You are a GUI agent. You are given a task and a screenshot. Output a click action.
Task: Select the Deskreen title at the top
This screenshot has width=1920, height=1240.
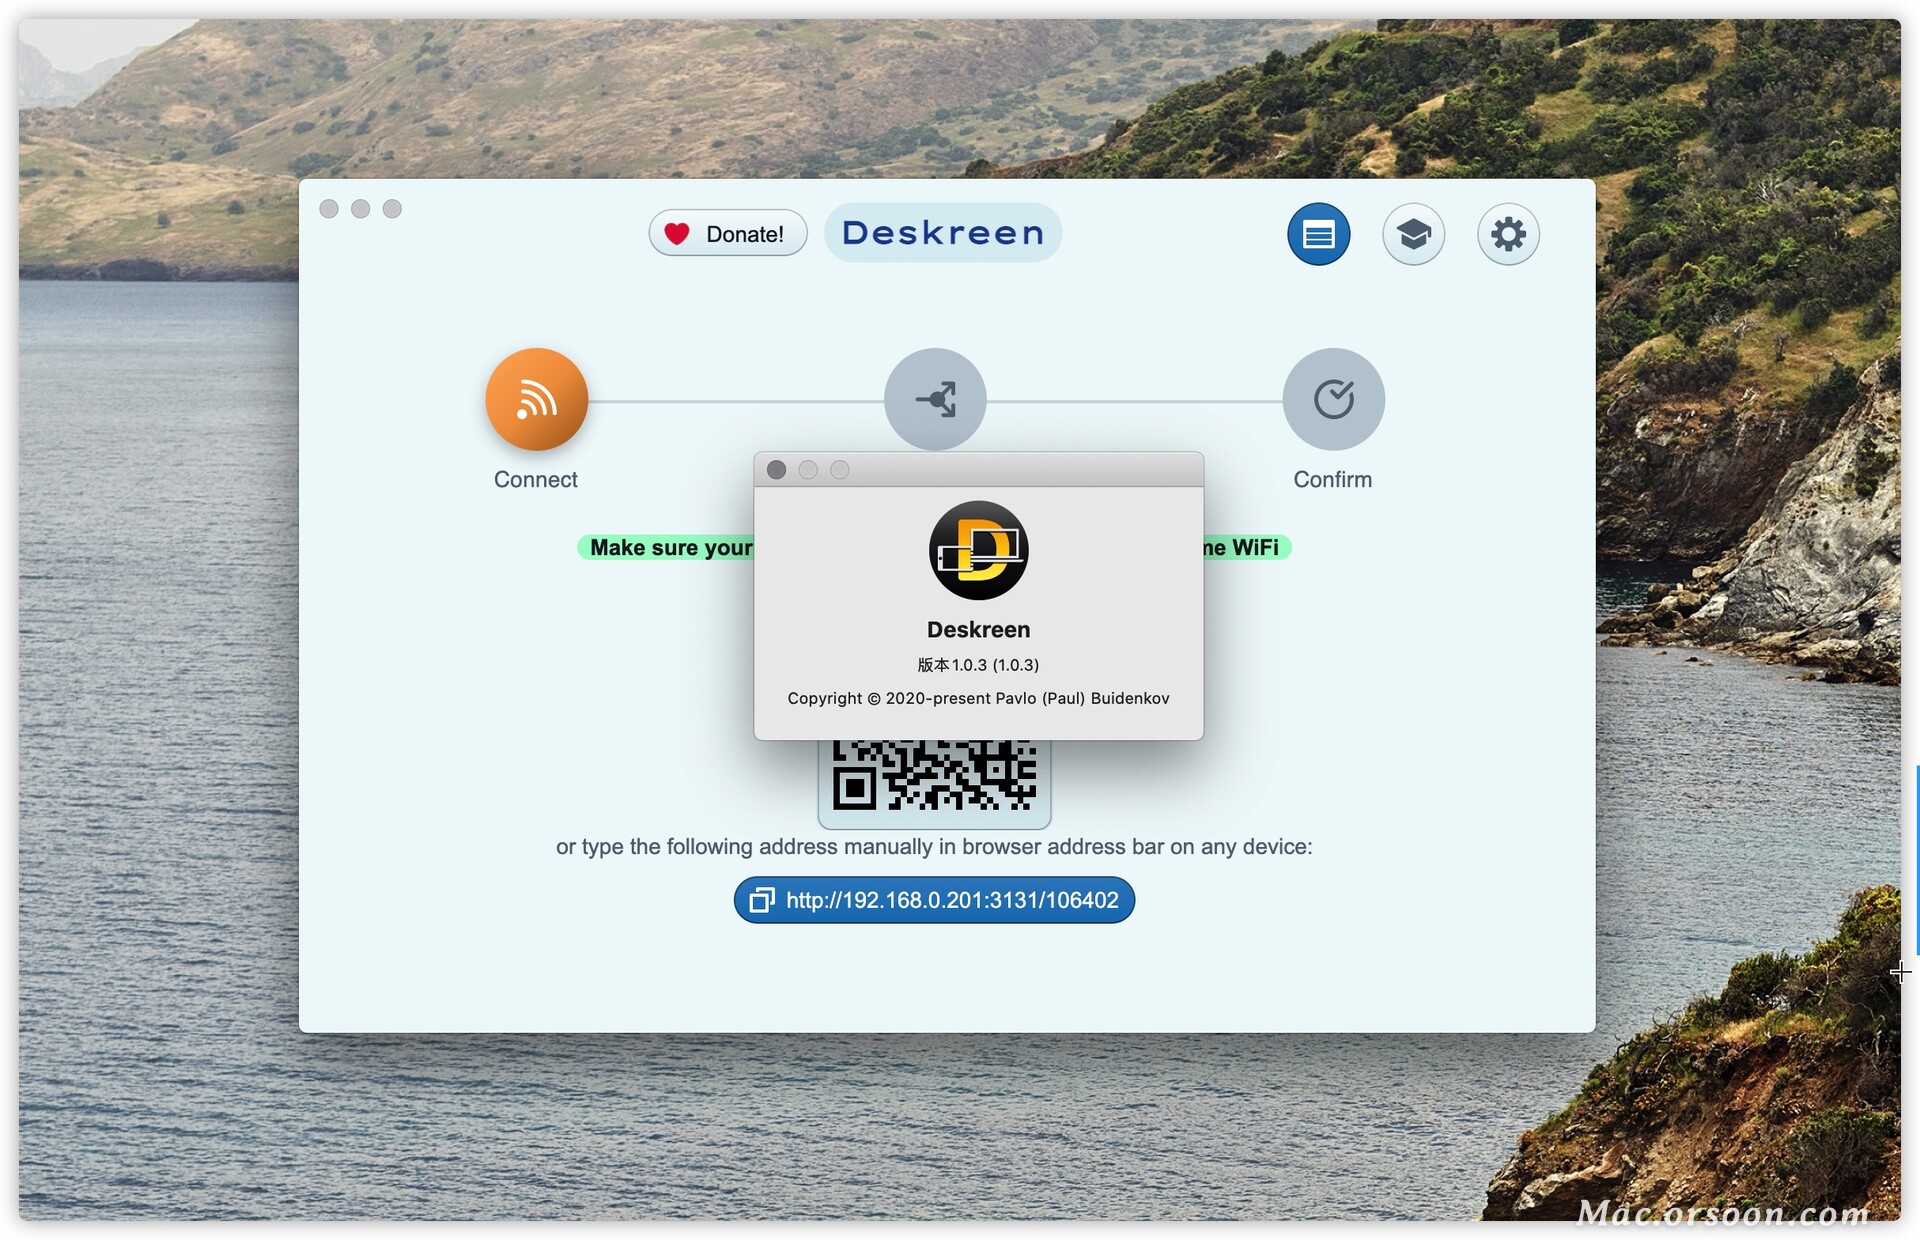941,233
